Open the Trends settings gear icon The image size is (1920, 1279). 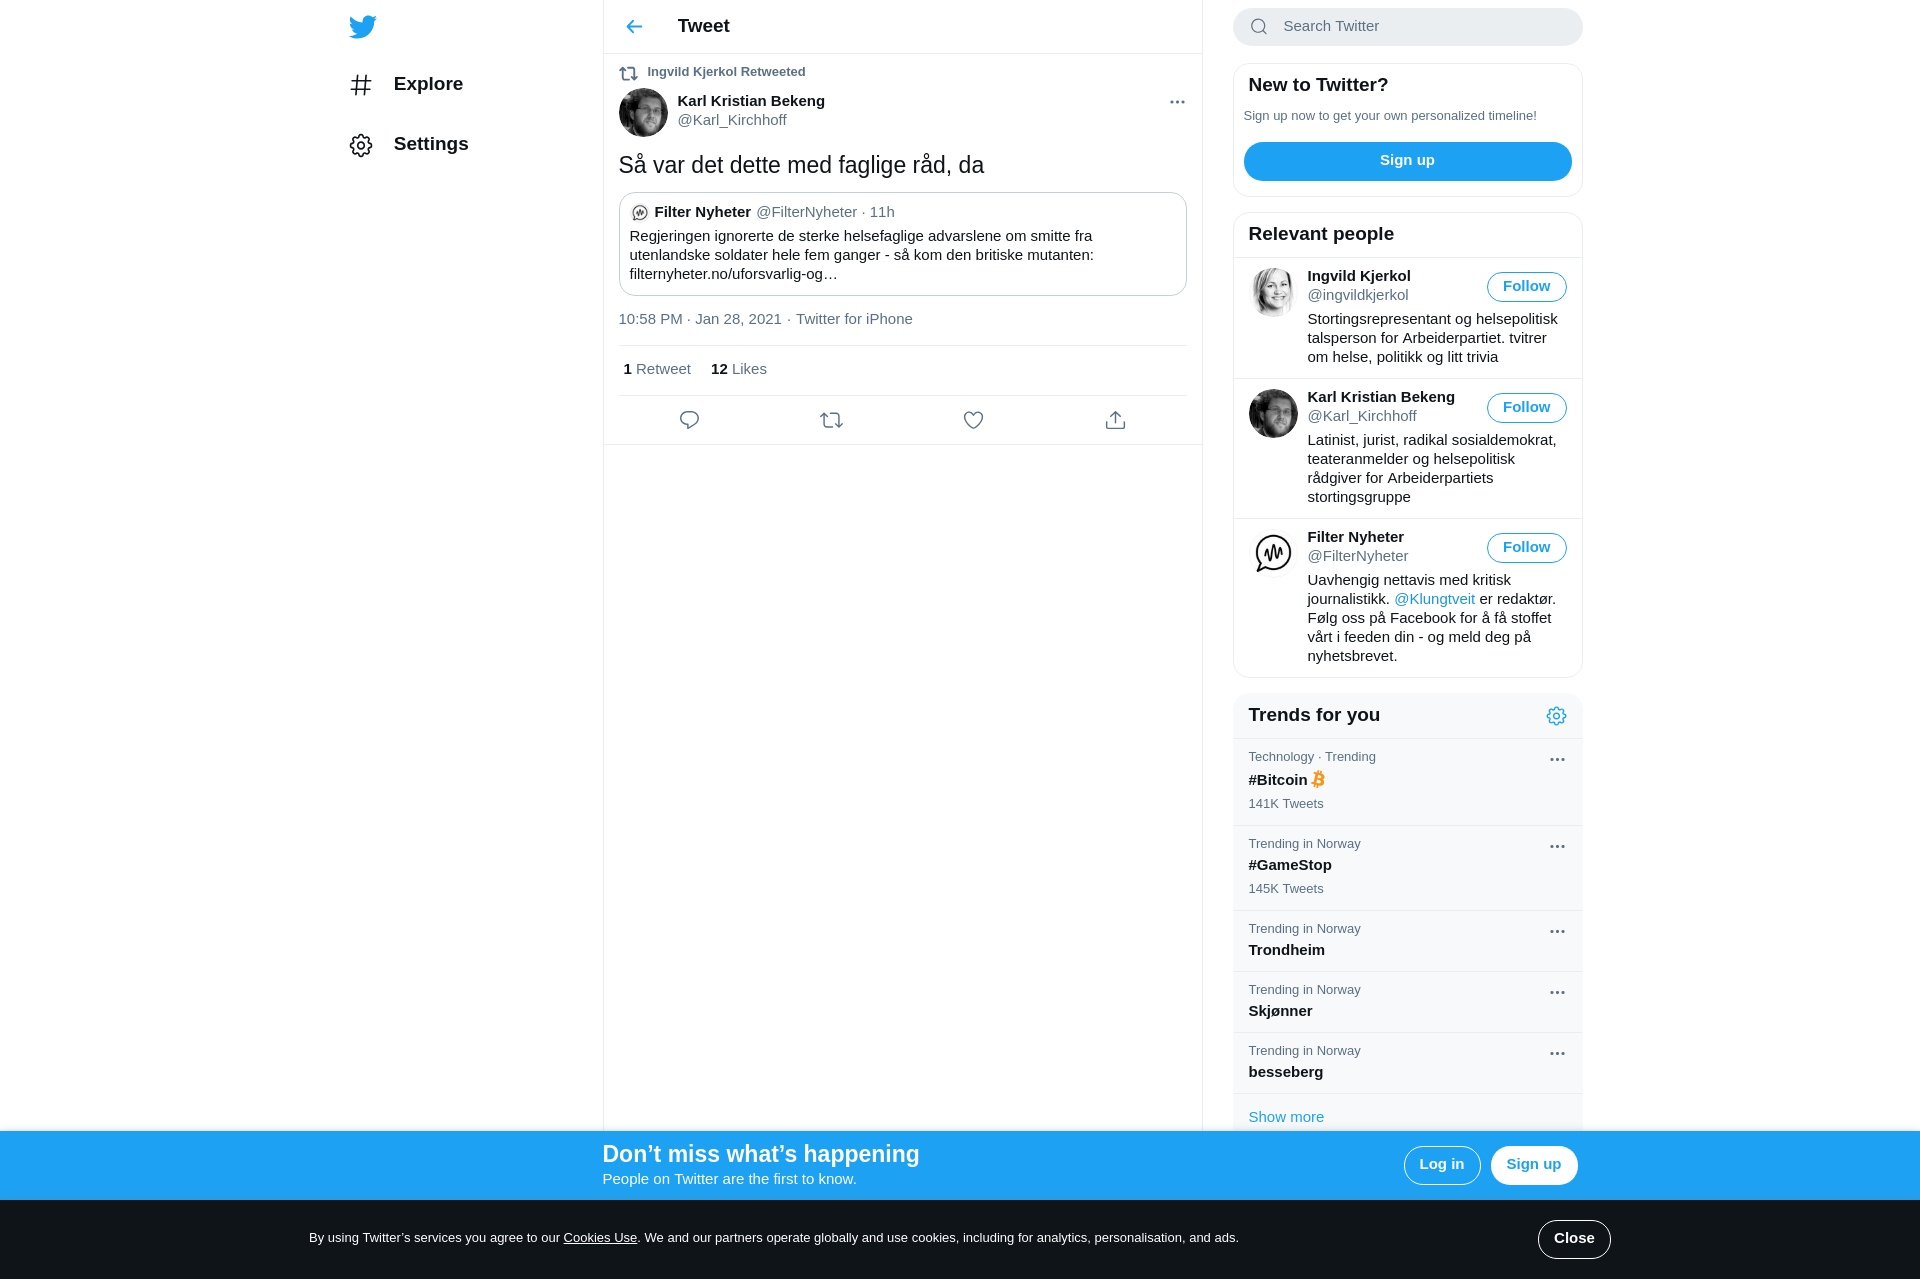tap(1556, 716)
